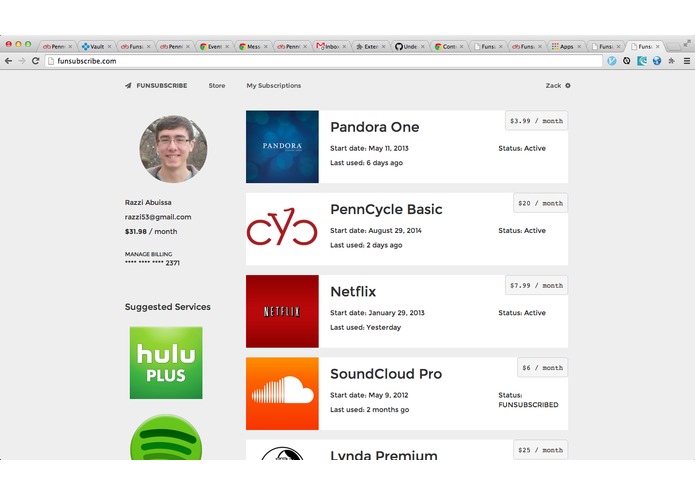Click the $25 / month price badge
This screenshot has width=695, height=494.
click(540, 450)
